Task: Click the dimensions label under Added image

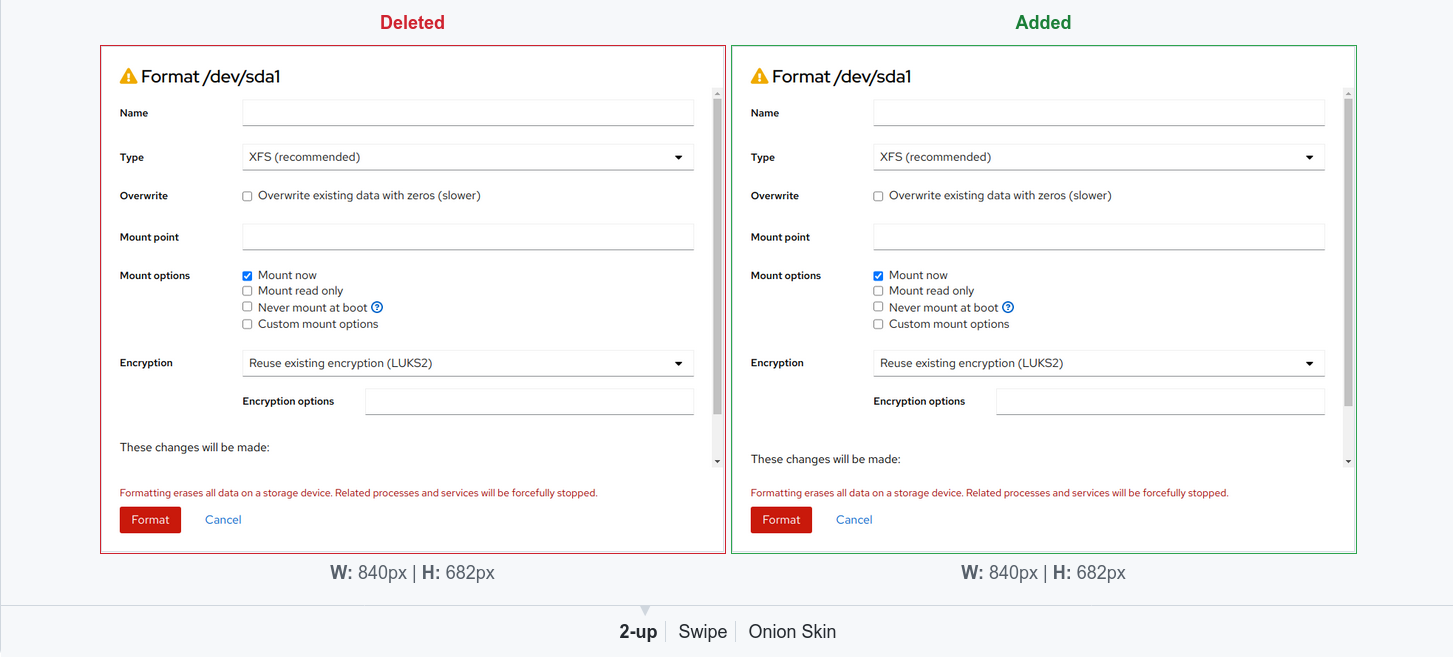Action: pos(1043,573)
